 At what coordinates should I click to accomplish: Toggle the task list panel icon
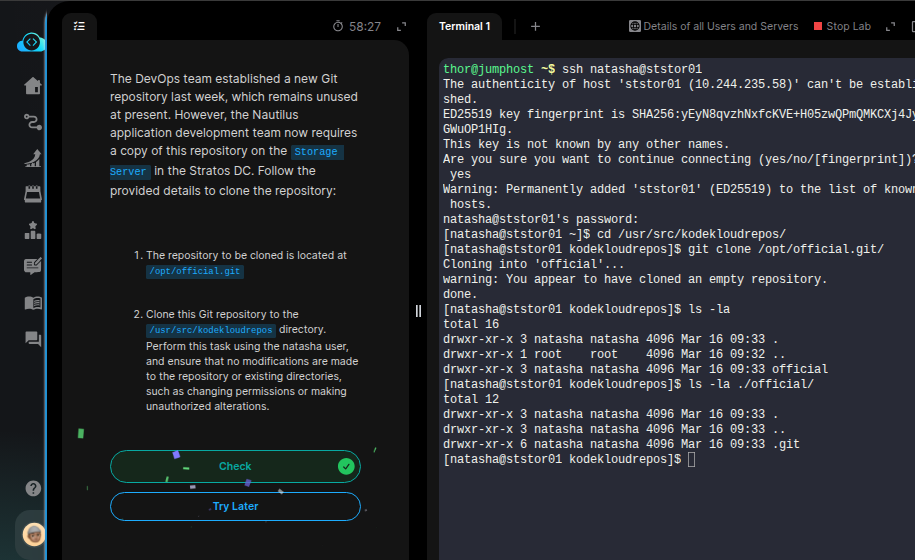click(x=79, y=26)
